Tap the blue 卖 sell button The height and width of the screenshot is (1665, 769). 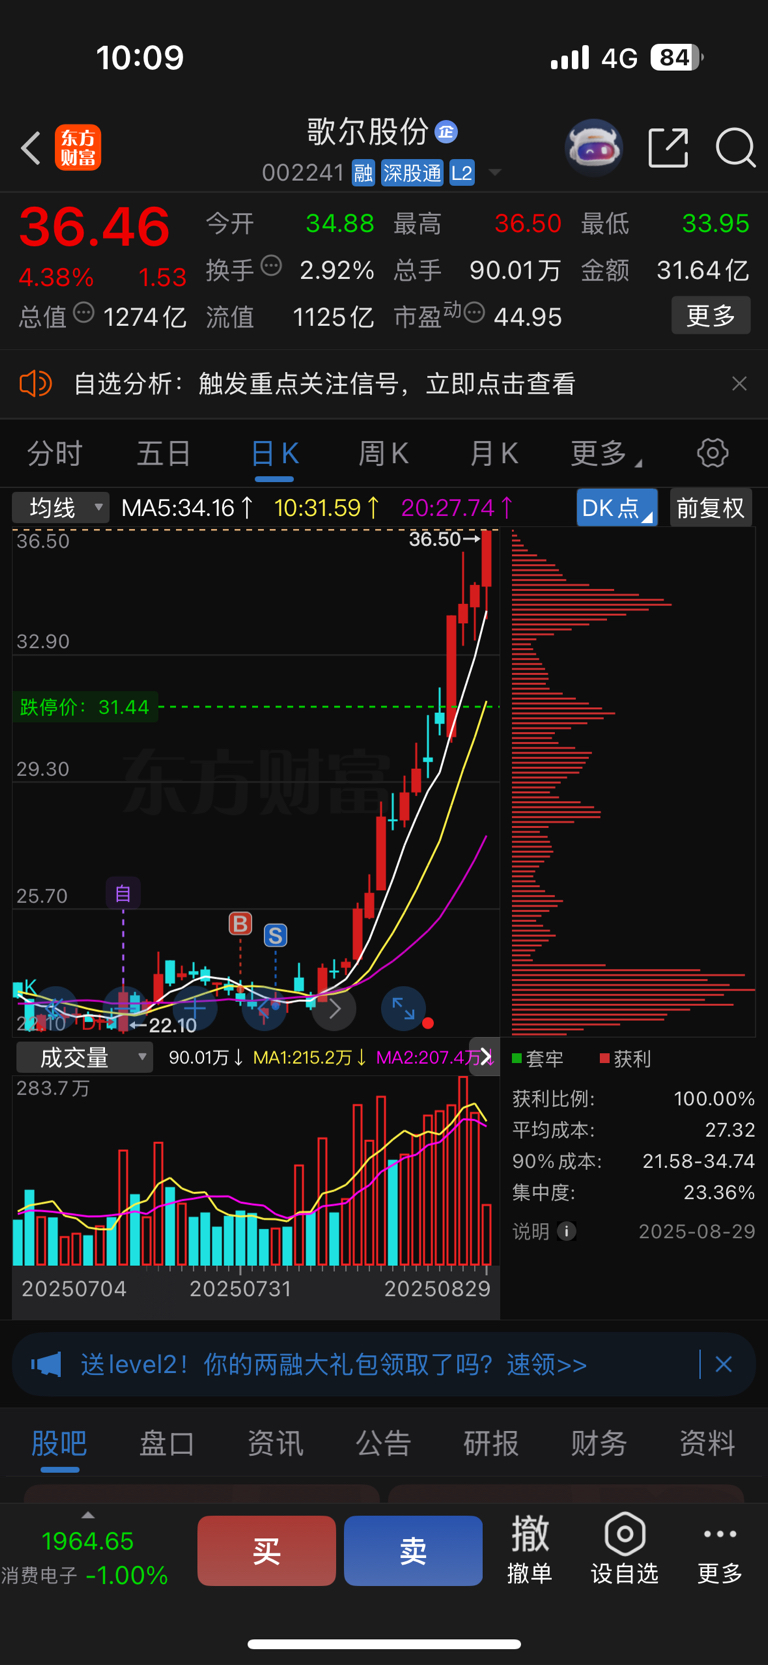pos(413,1551)
